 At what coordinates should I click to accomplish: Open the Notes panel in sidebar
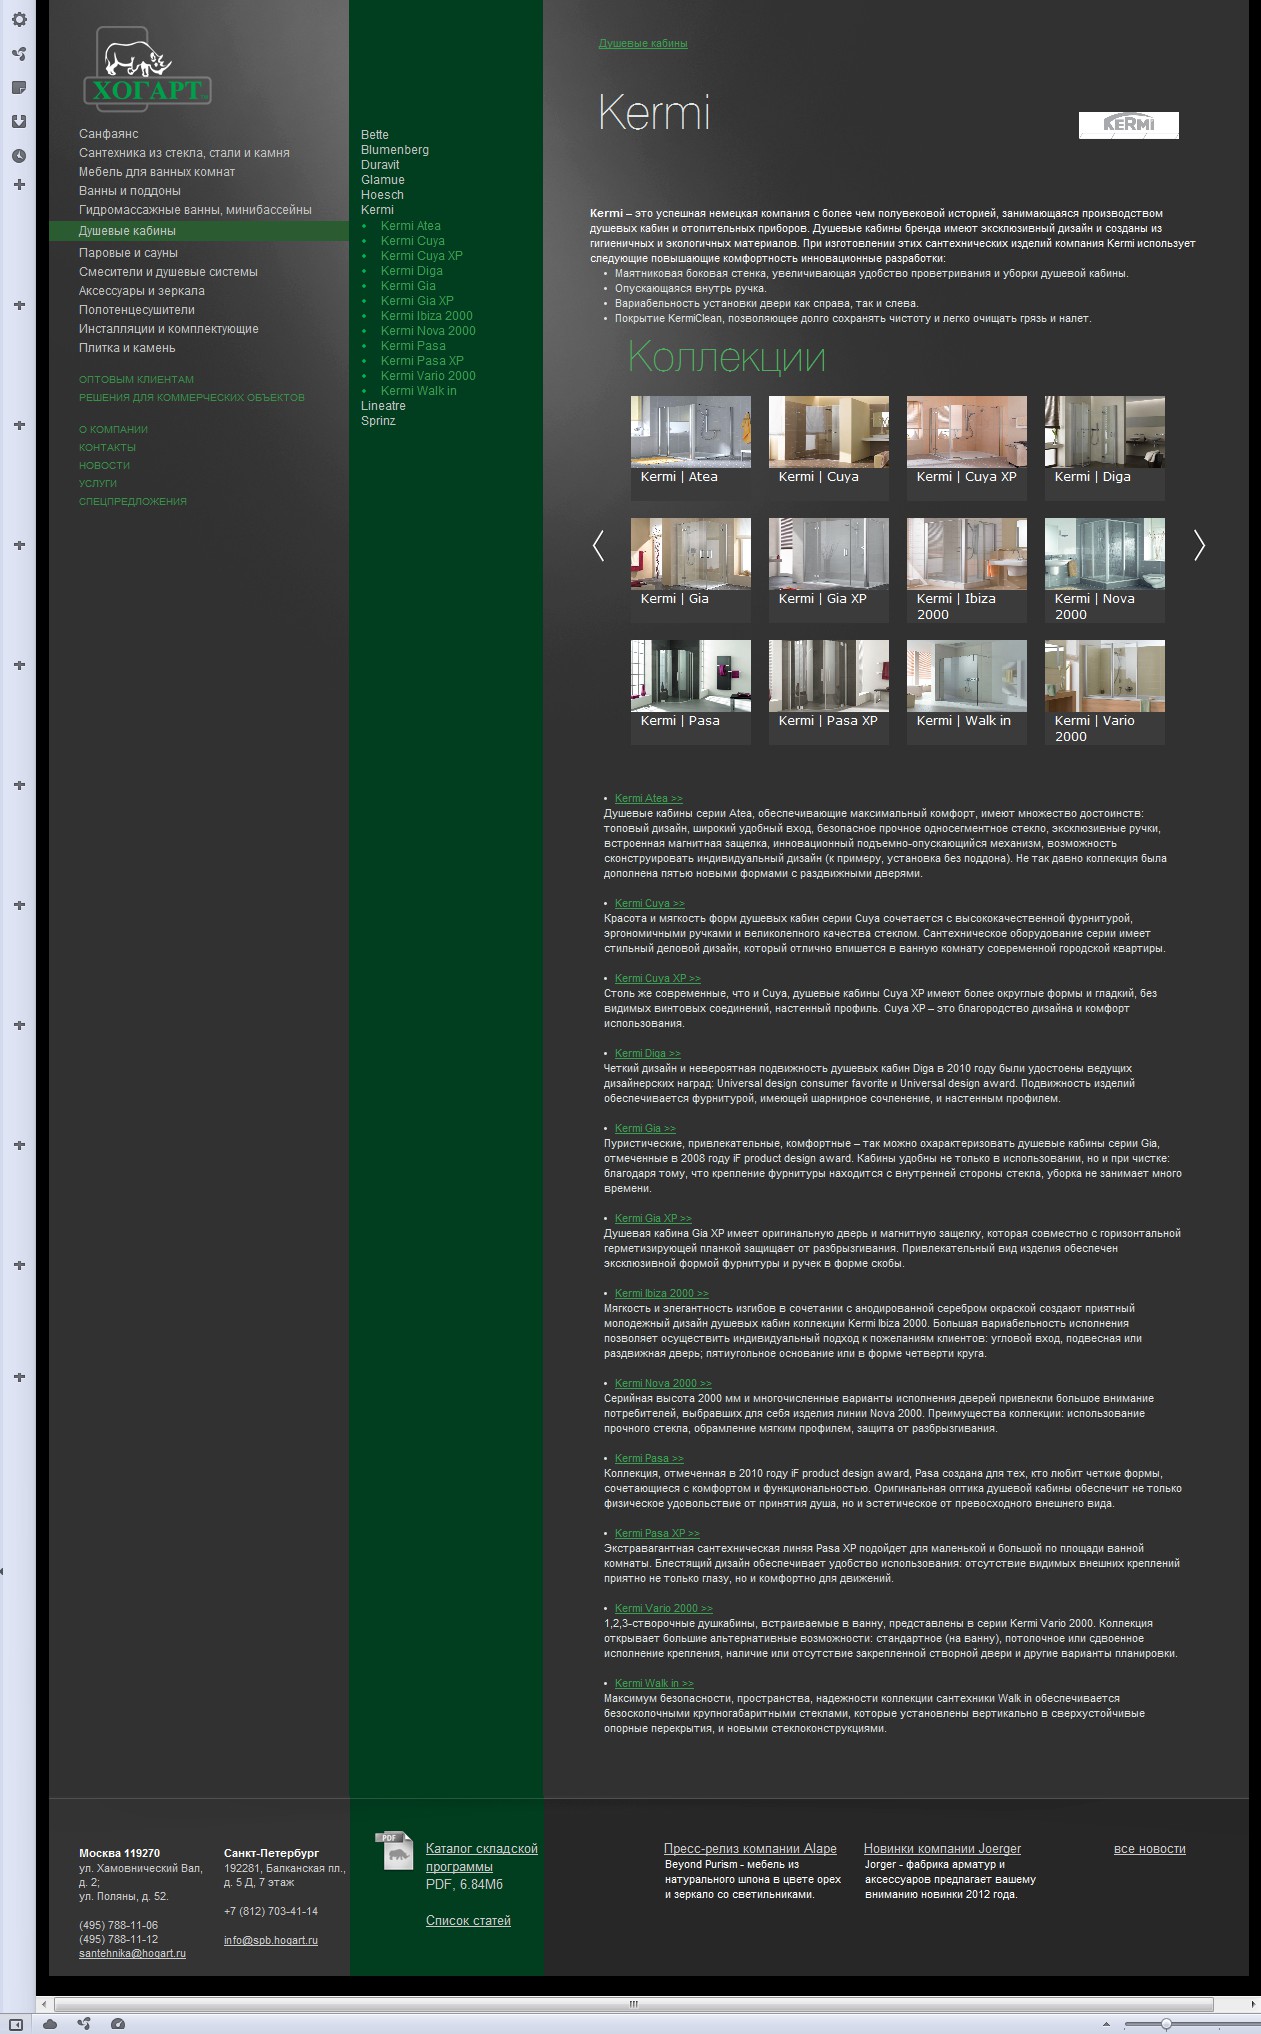[18, 88]
